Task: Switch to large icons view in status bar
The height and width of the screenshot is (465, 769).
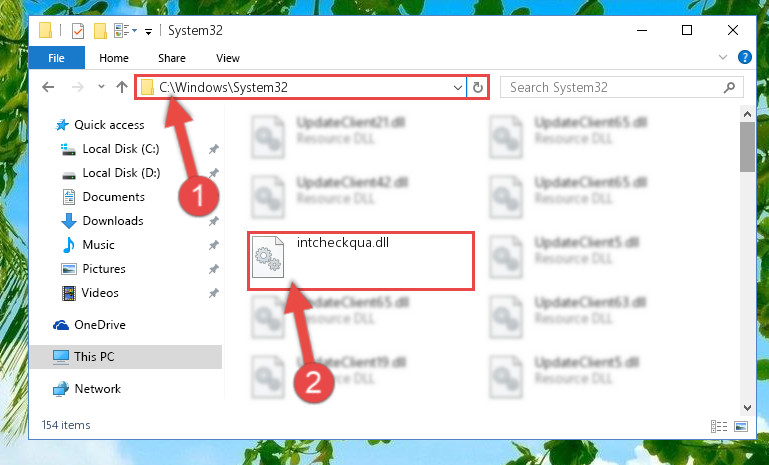Action: [741, 426]
